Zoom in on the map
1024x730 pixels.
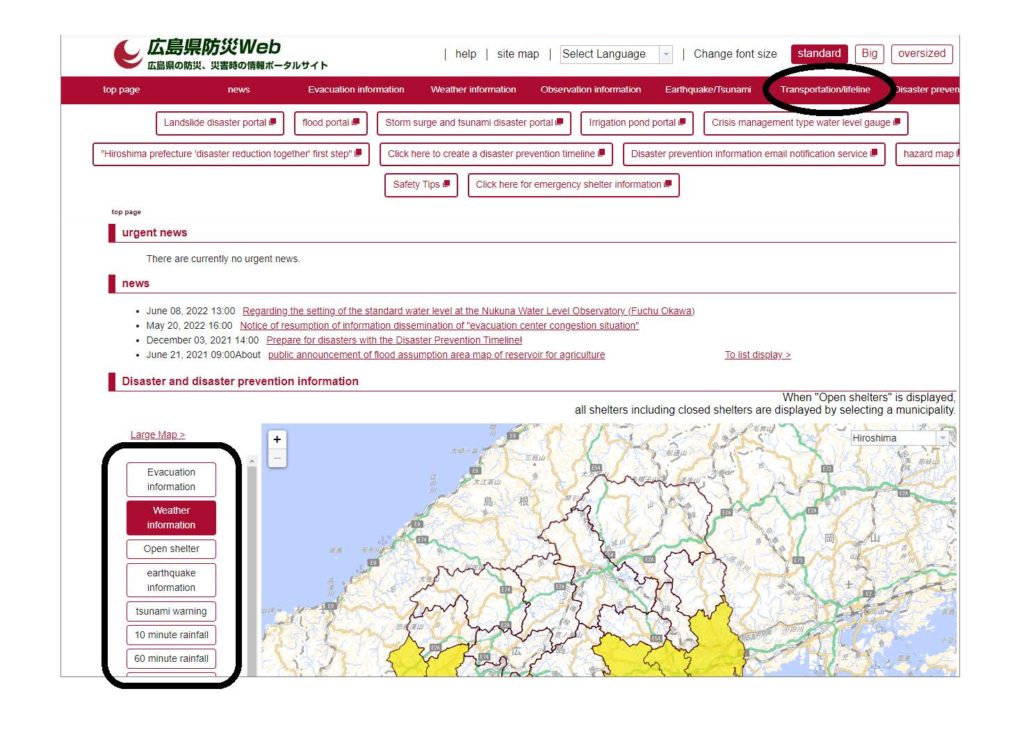[277, 439]
